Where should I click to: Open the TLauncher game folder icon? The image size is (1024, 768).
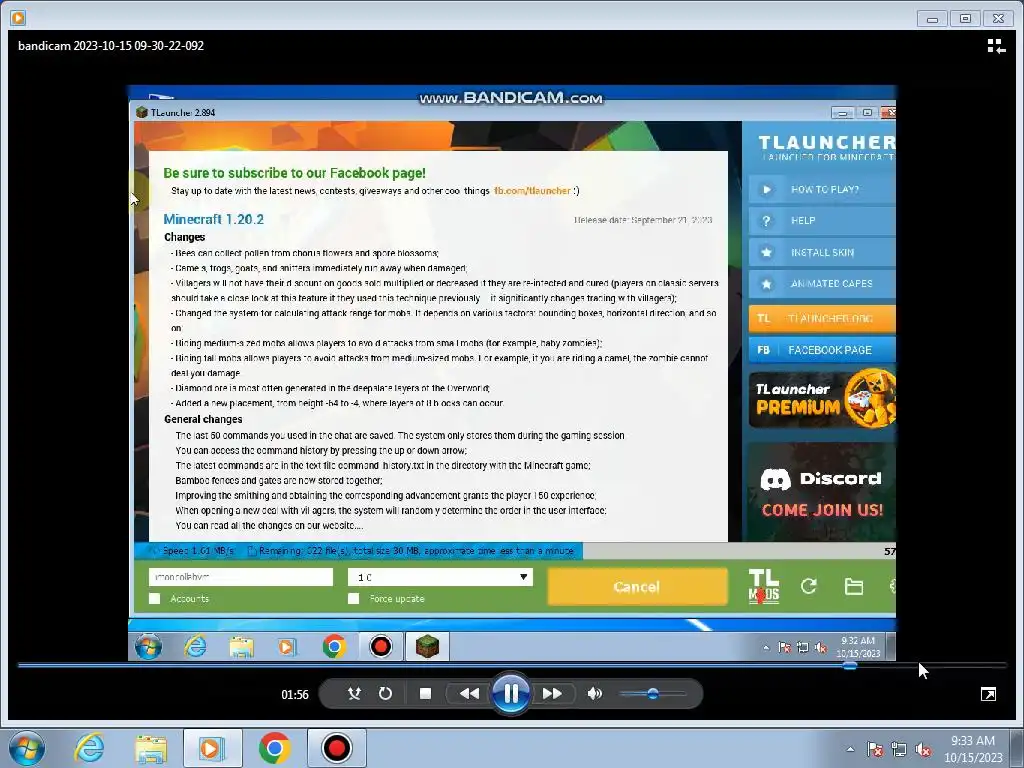pos(854,586)
